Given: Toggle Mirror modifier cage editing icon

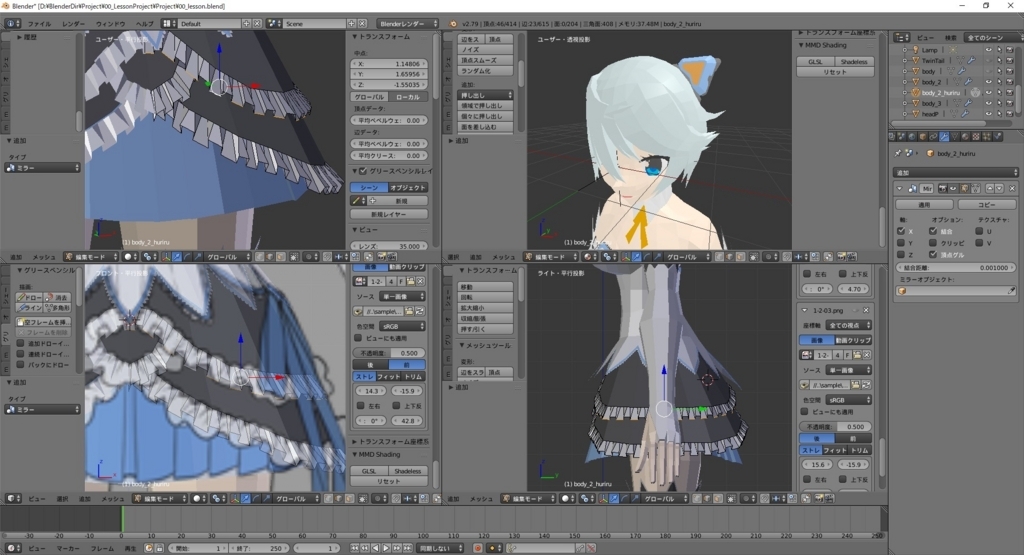Looking at the screenshot, I should tap(975, 188).
